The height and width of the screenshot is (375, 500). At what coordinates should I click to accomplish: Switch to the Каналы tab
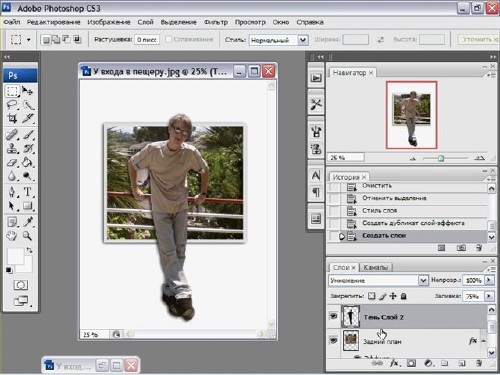(376, 267)
